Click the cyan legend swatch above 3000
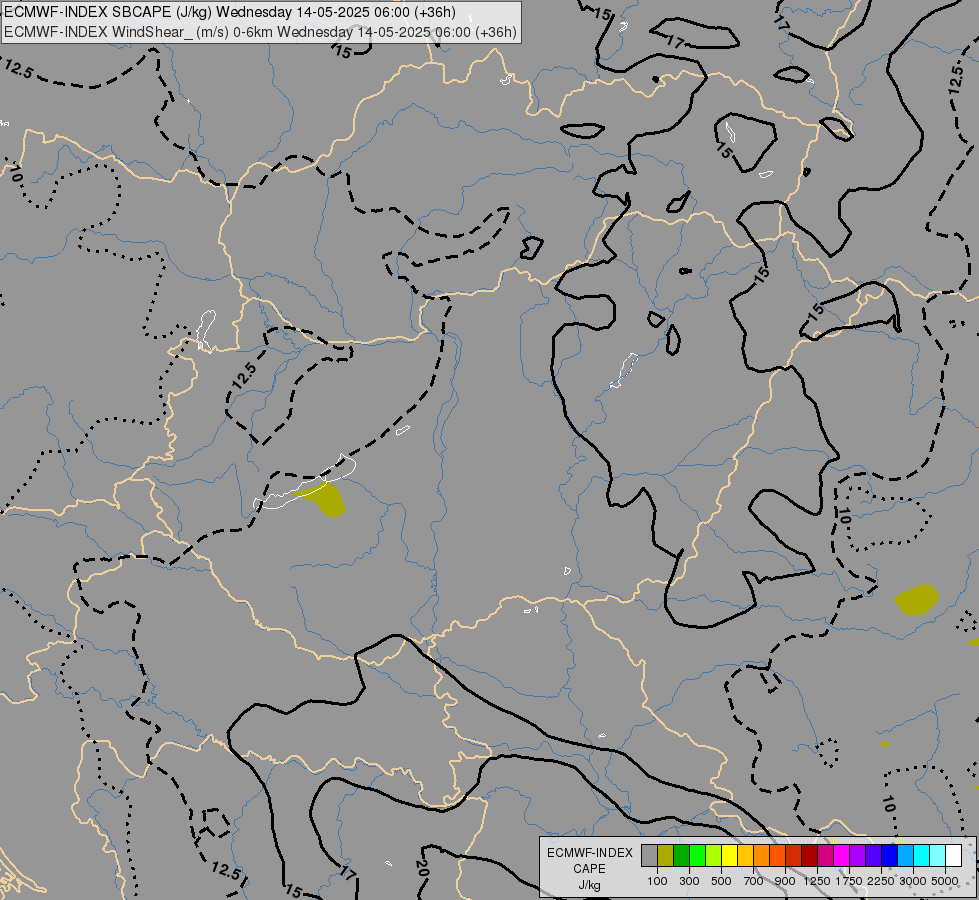Screen dimensions: 979x900 point(921,855)
